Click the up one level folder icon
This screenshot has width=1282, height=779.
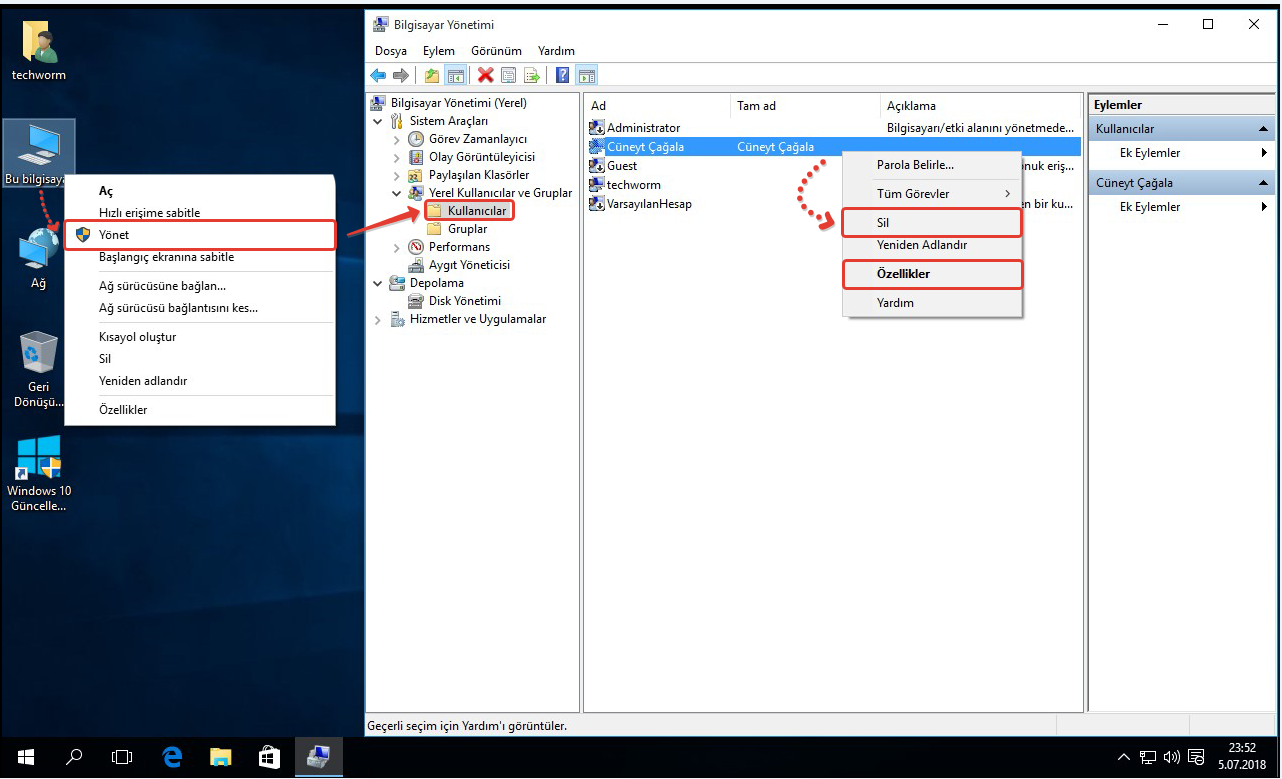pos(432,76)
